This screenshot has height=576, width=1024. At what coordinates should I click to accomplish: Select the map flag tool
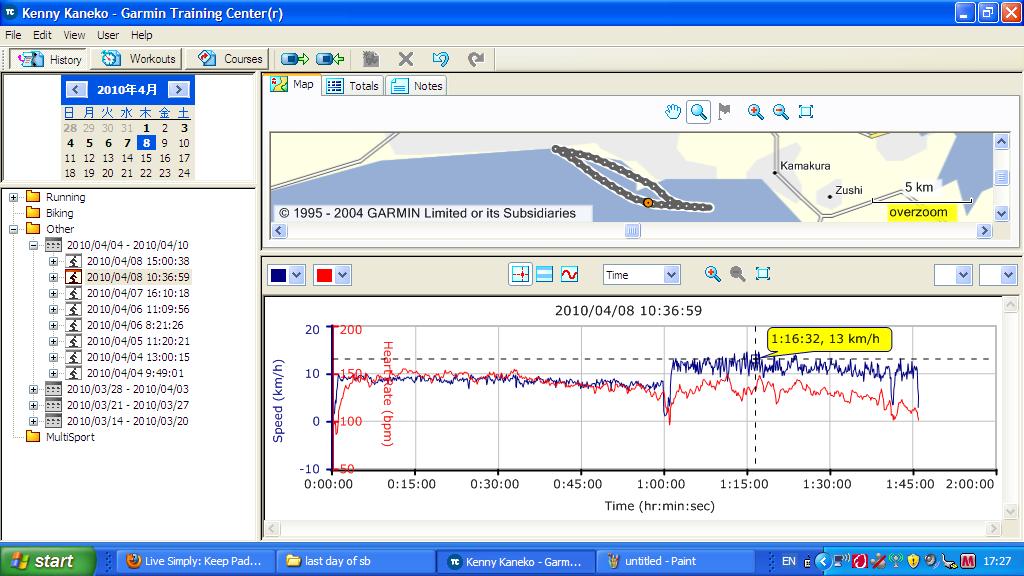click(724, 112)
